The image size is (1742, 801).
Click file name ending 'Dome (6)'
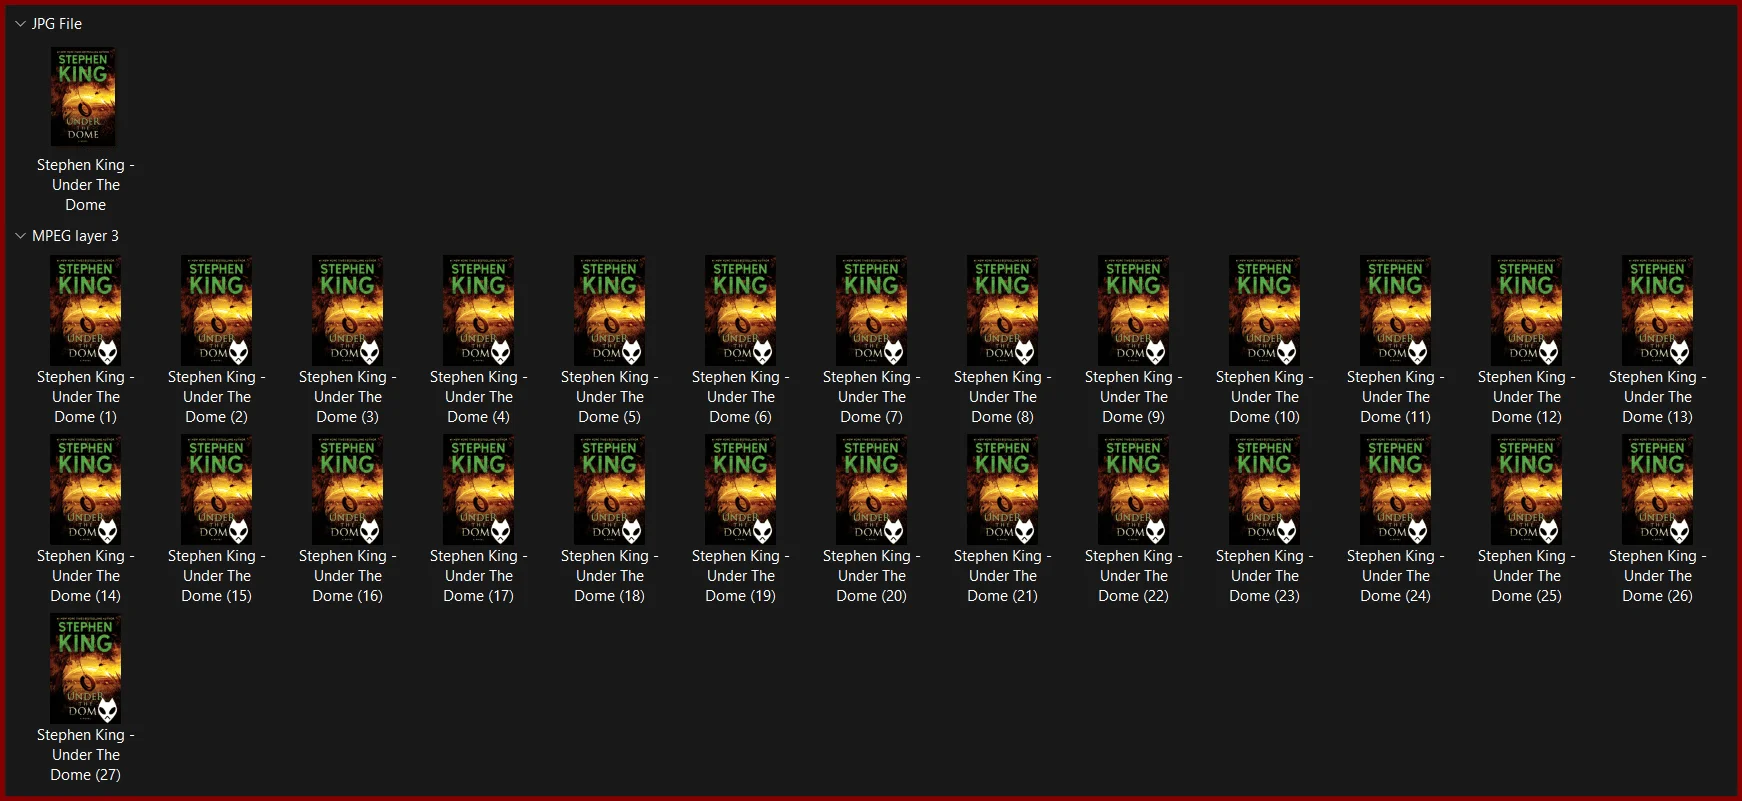(x=741, y=397)
